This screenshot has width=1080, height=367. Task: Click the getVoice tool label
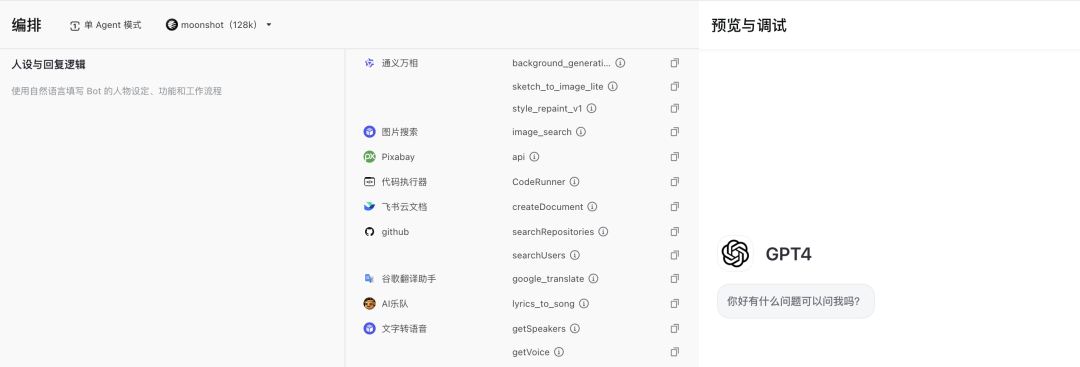tap(531, 352)
